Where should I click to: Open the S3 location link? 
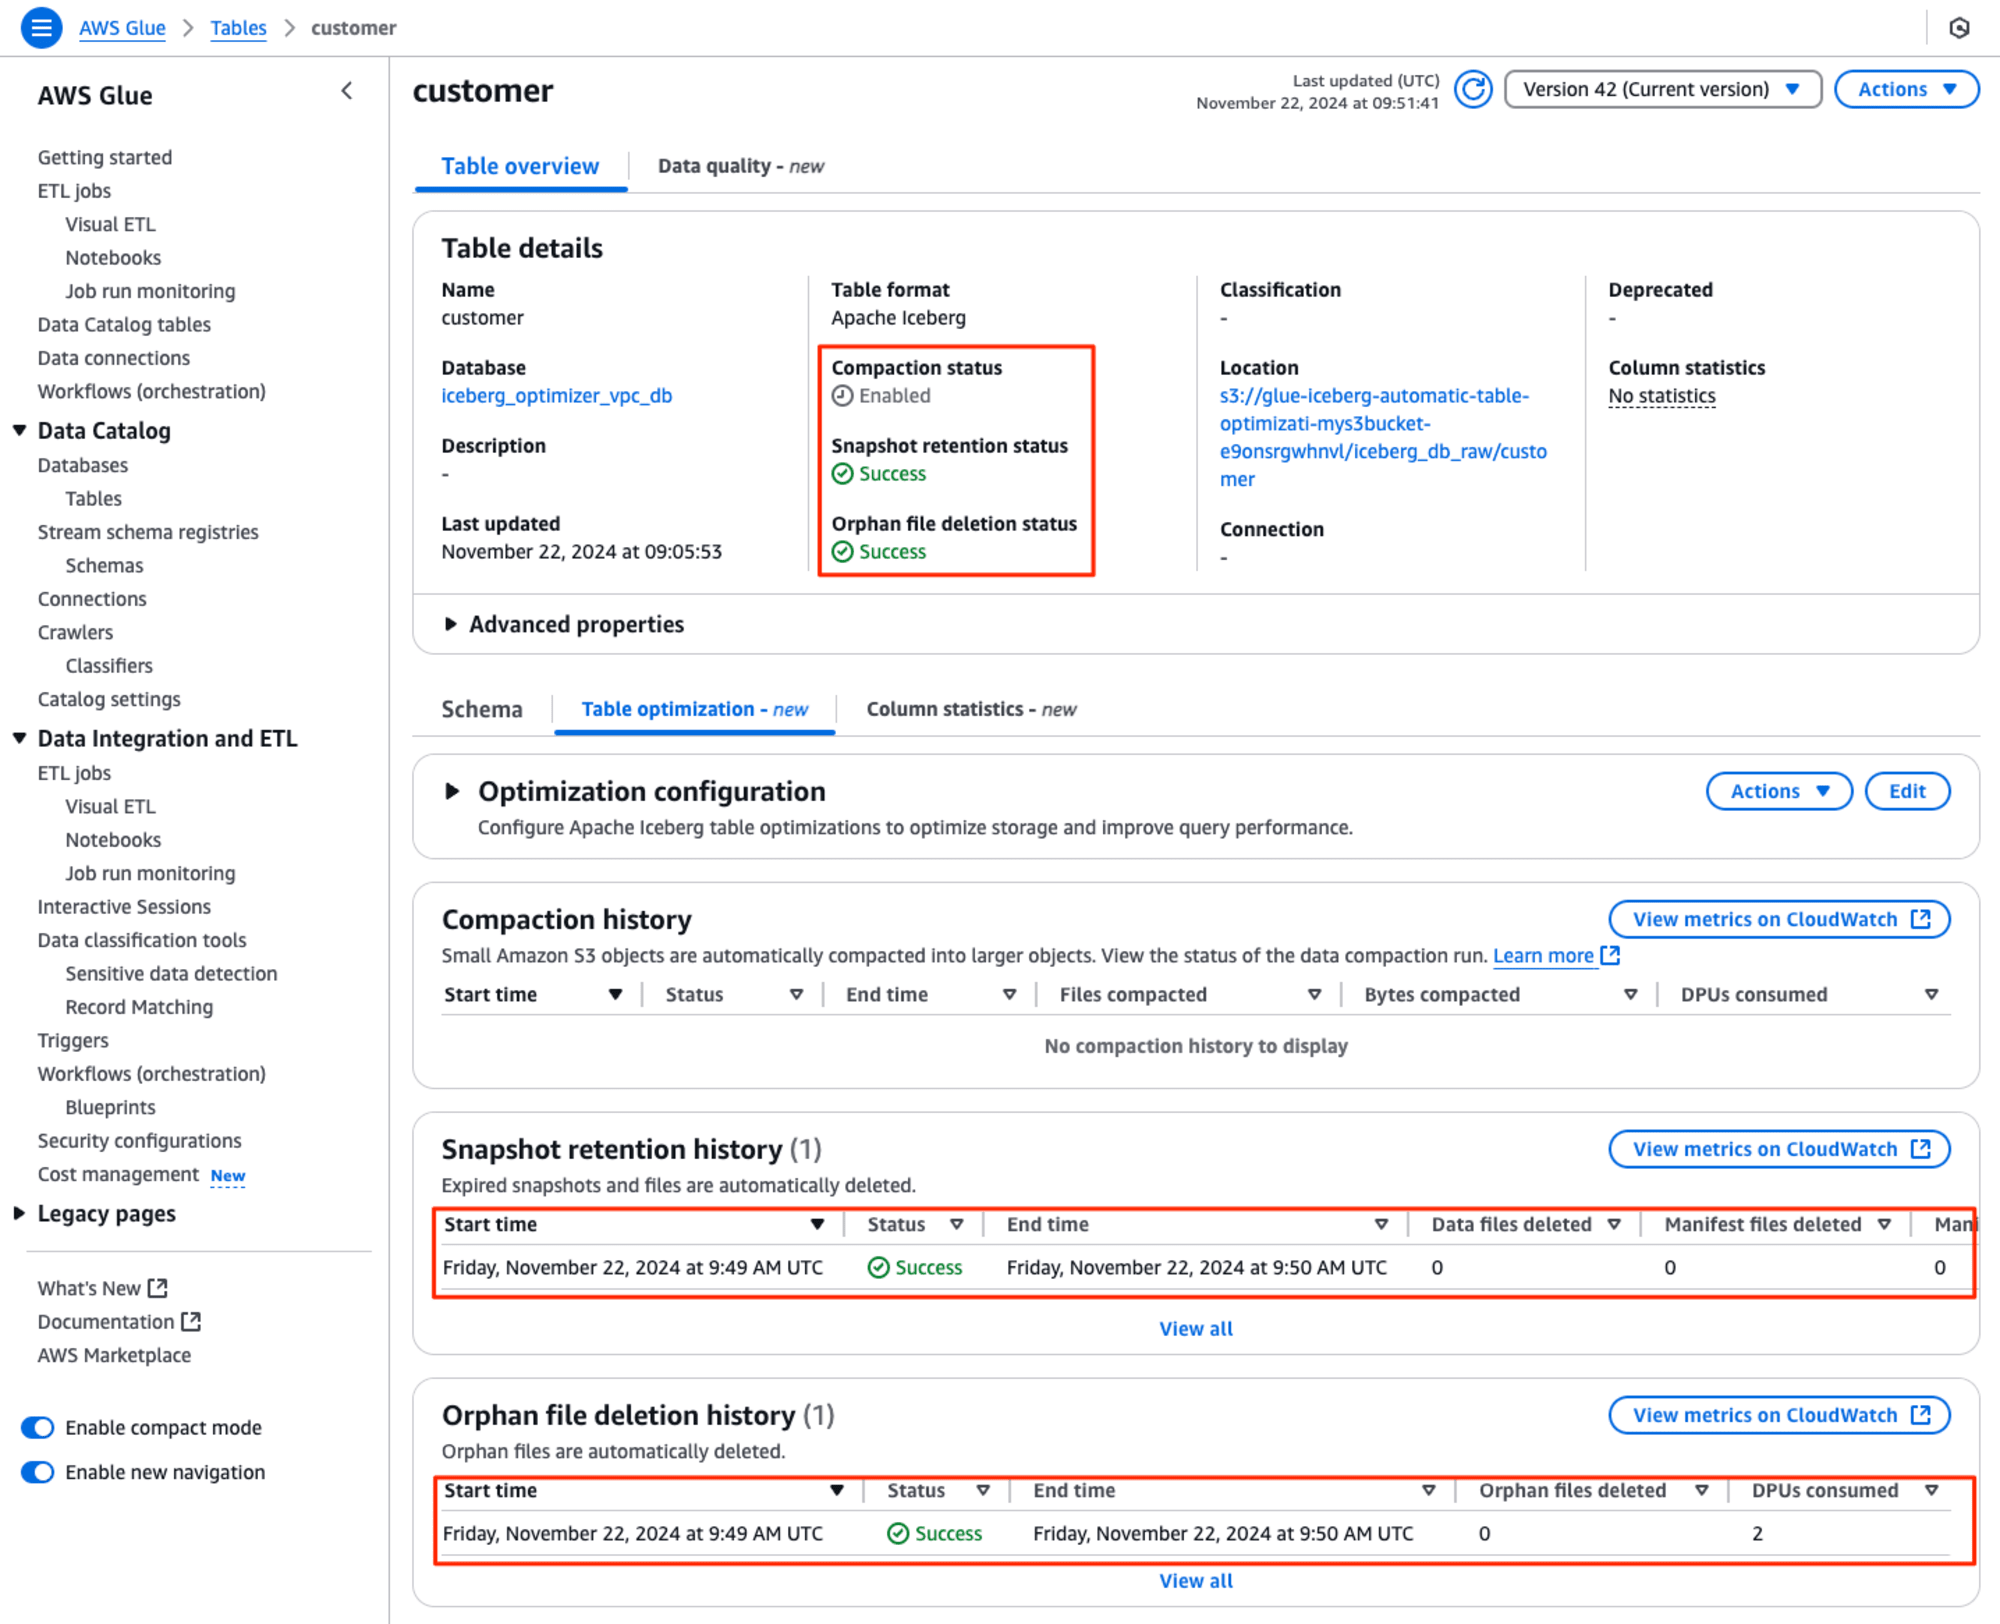coord(1383,437)
